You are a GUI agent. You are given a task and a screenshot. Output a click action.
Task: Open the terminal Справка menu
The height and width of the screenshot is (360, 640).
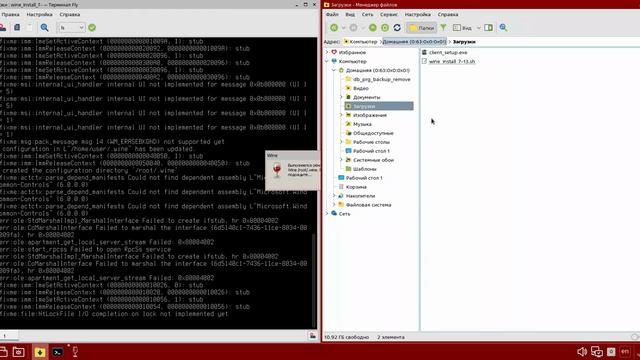[70, 14]
